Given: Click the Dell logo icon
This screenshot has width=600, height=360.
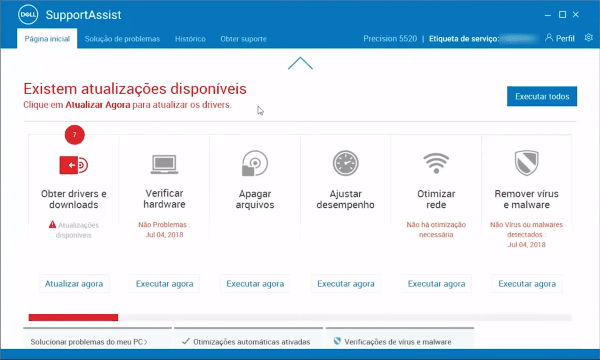Looking at the screenshot, I should click(28, 15).
